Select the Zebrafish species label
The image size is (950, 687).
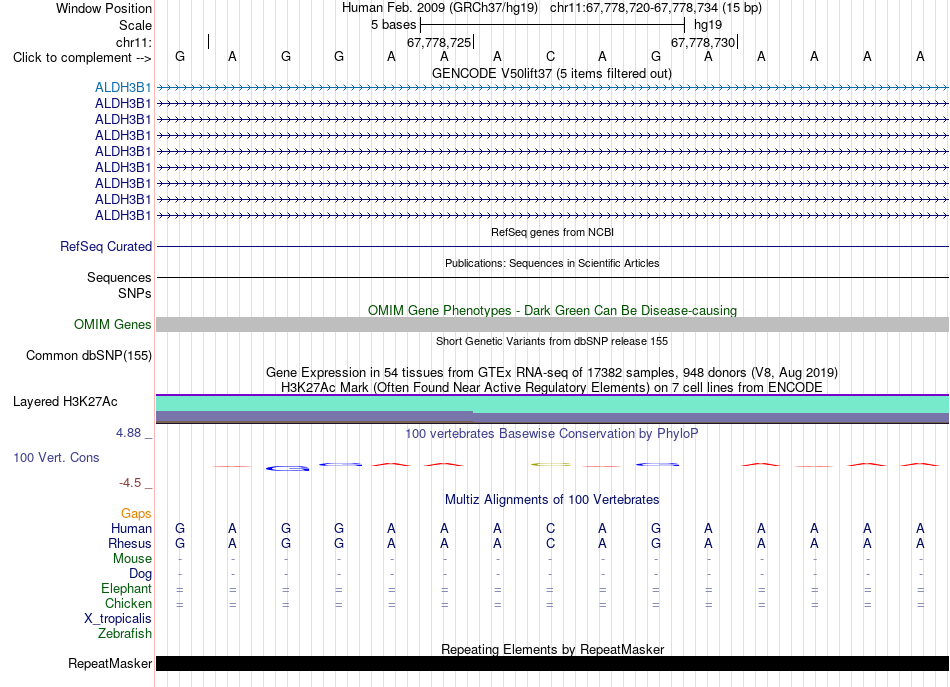tap(125, 634)
